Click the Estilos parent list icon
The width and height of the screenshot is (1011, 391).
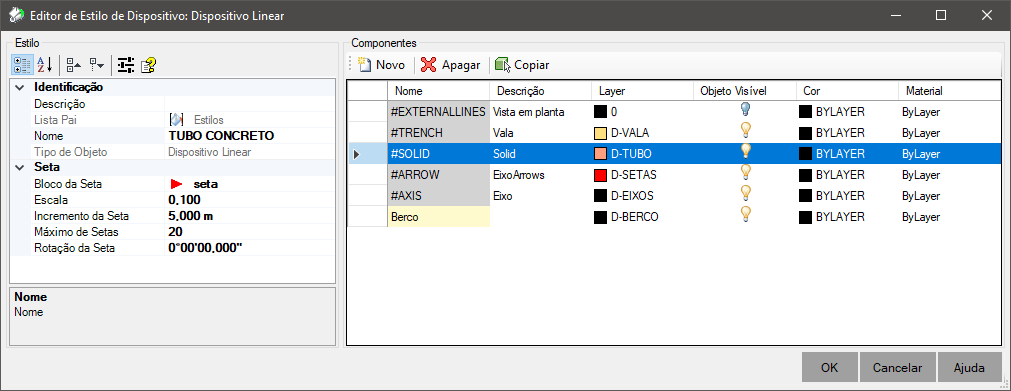pyautogui.click(x=176, y=119)
